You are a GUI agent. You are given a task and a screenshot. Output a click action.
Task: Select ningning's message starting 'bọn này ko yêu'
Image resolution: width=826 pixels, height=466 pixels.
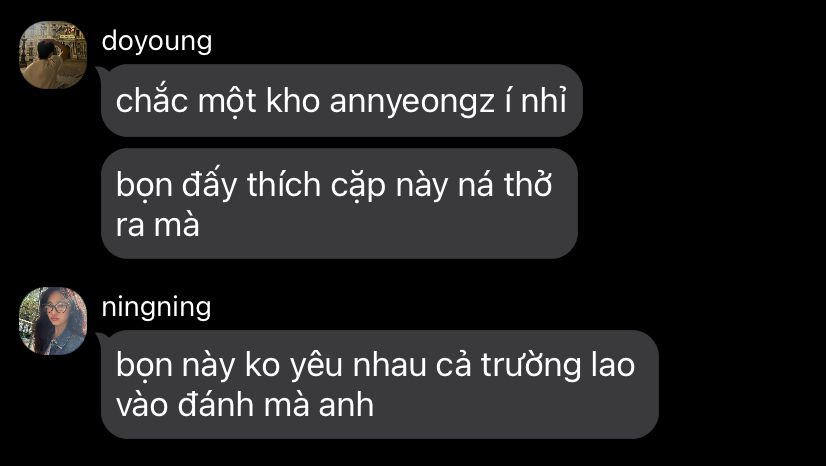coord(380,384)
